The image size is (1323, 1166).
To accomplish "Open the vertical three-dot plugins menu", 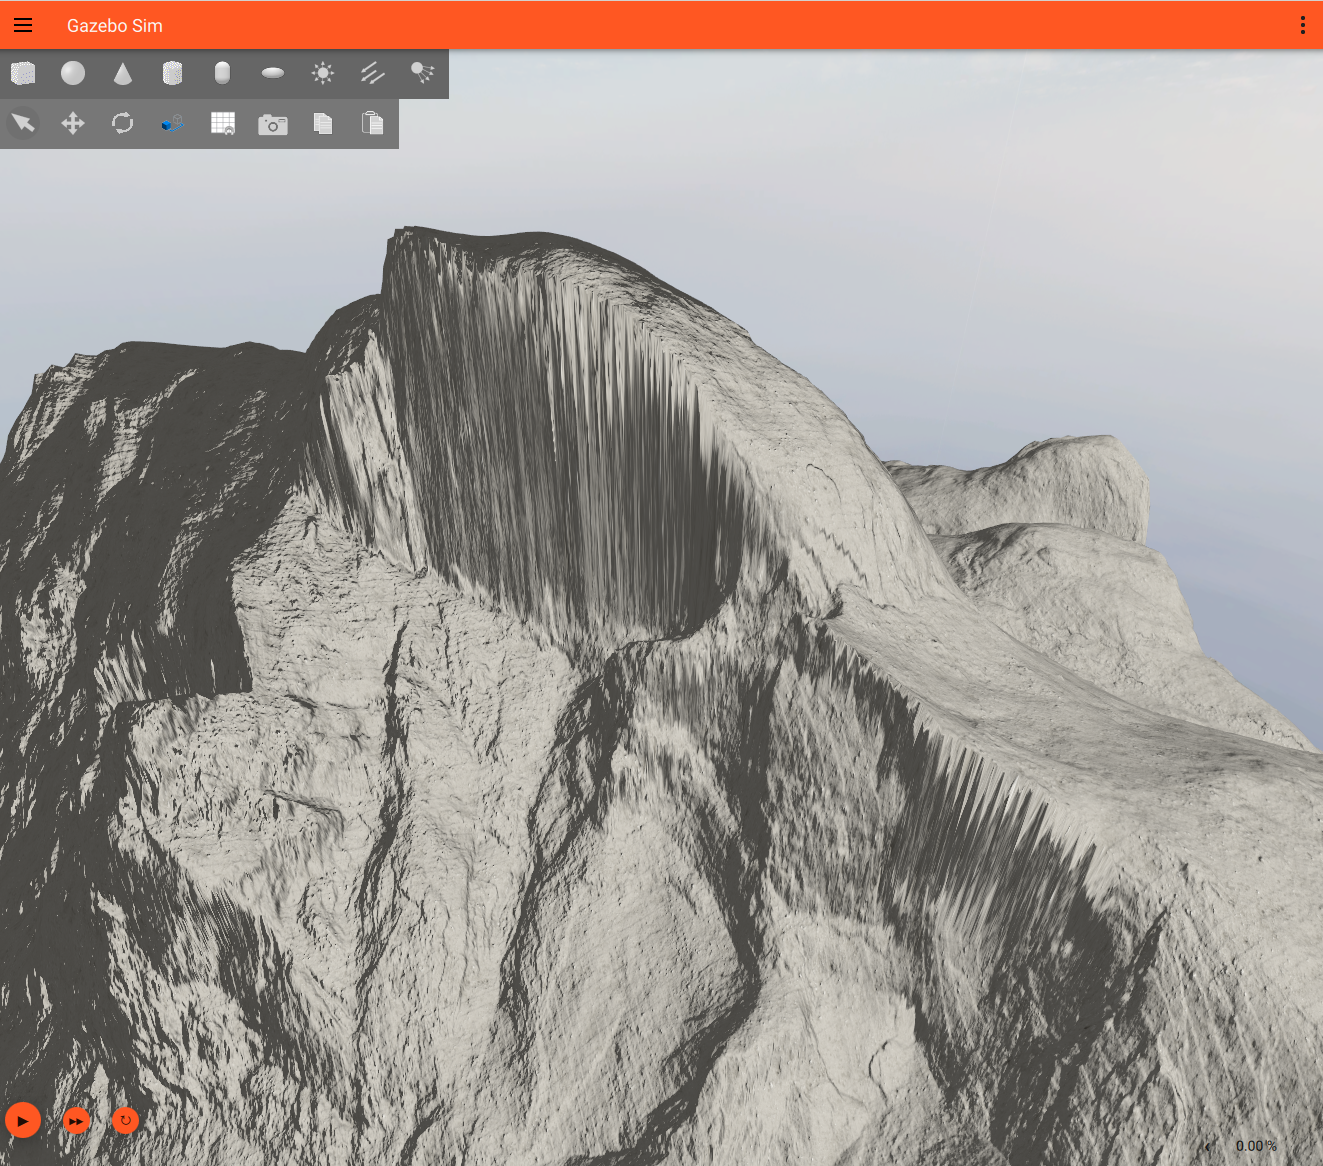I will coord(1302,25).
